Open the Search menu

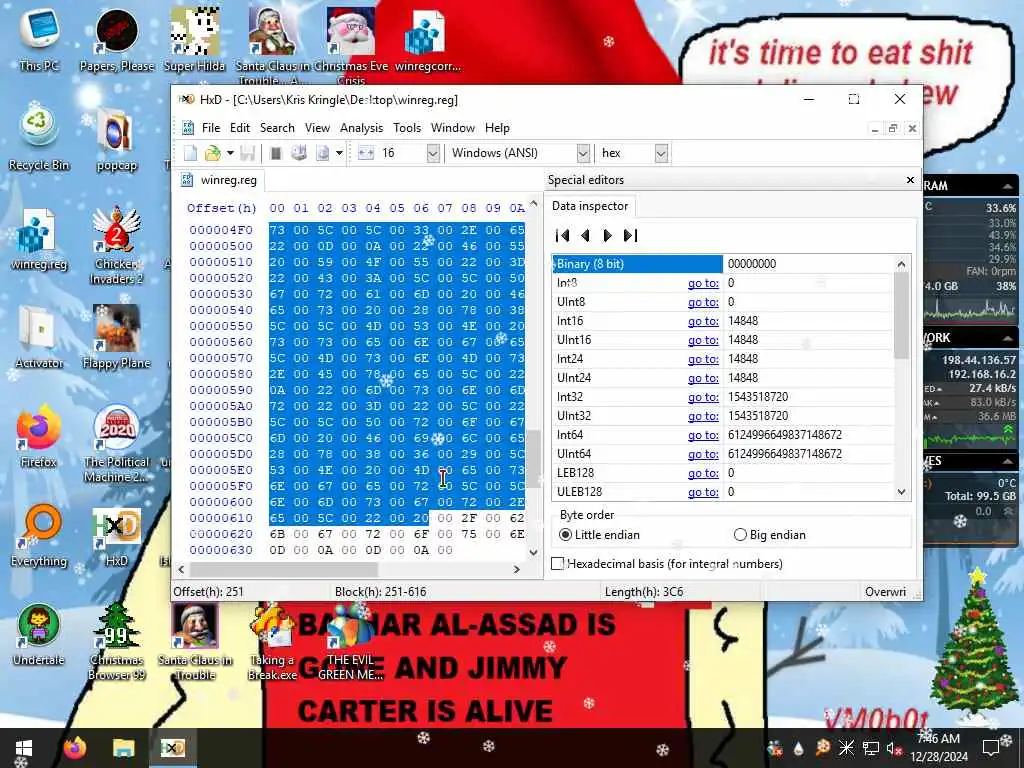(x=277, y=128)
